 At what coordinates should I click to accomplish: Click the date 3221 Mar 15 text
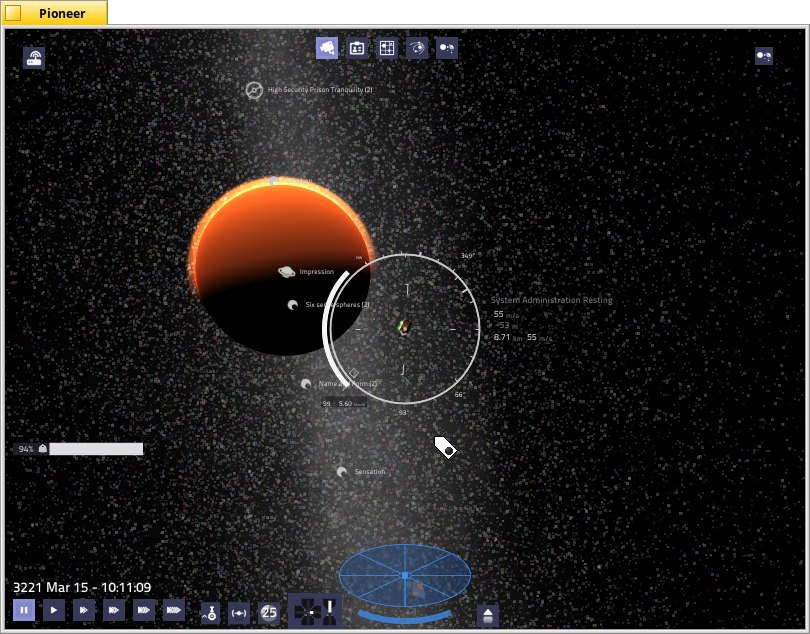click(53, 587)
